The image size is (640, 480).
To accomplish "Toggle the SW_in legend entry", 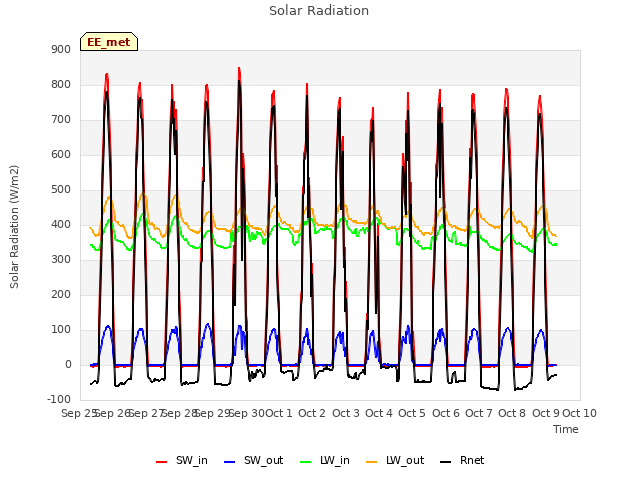I will click(x=182, y=460).
